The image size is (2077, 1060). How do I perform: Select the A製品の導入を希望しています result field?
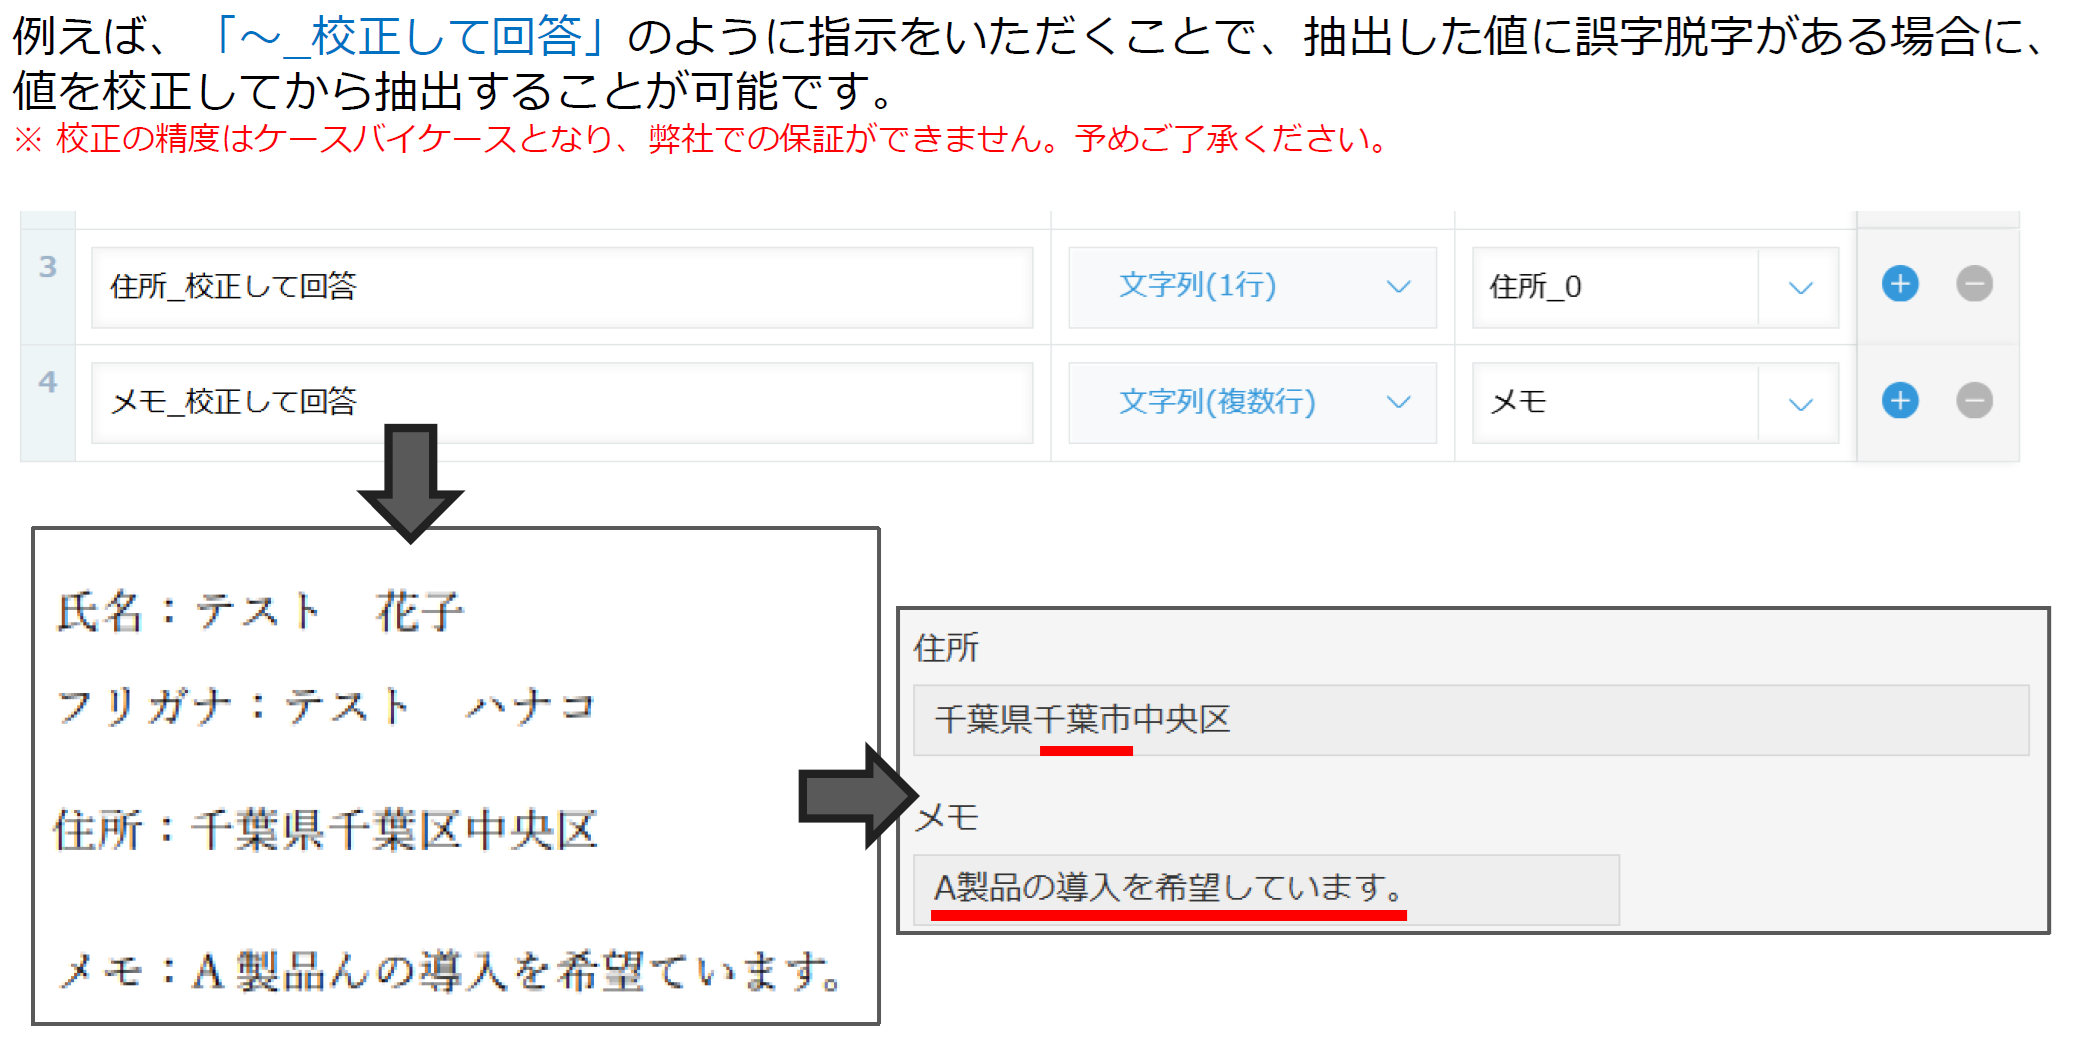[1265, 888]
